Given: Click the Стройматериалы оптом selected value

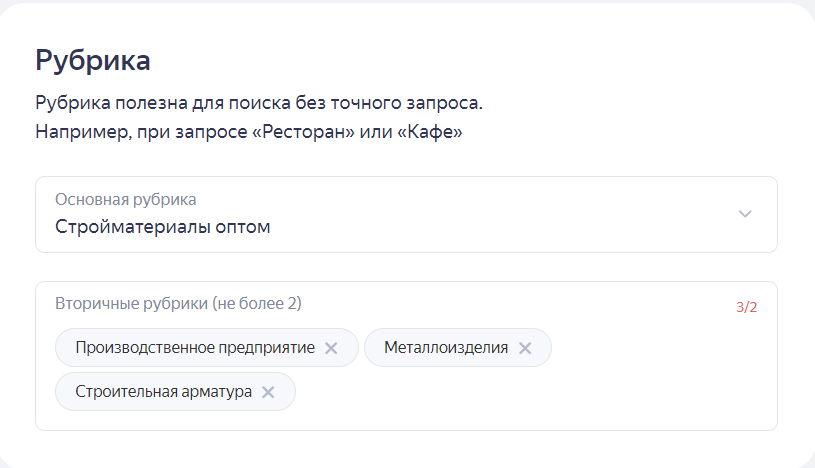Looking at the screenshot, I should (163, 227).
